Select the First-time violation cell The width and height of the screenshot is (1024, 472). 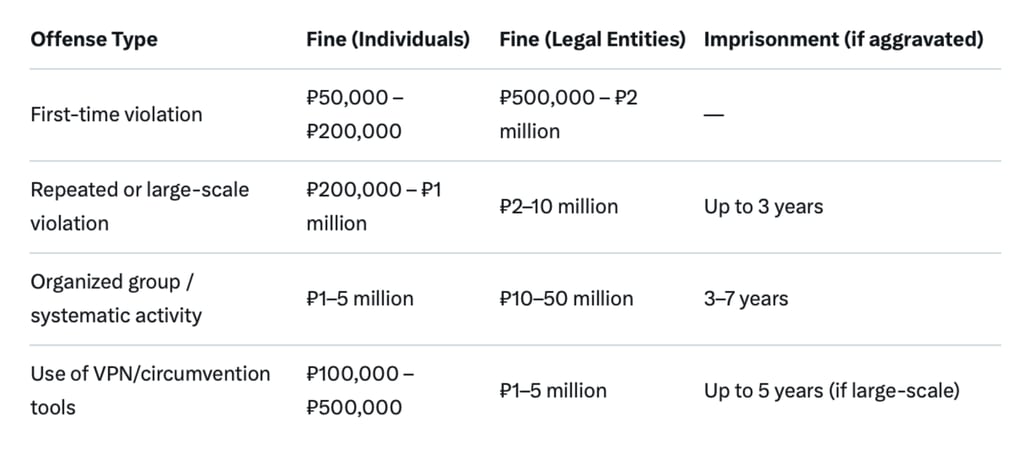pyautogui.click(x=116, y=114)
